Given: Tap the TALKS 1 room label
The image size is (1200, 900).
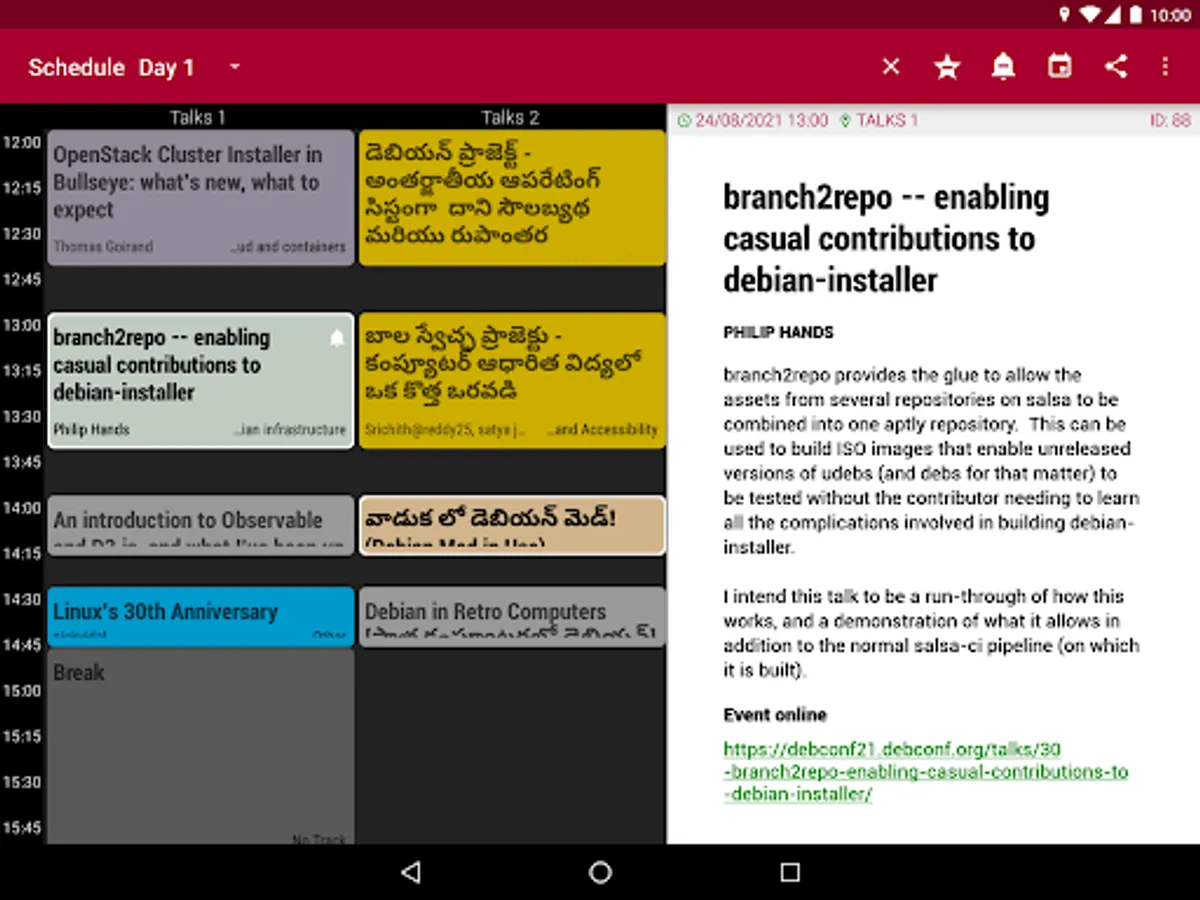Looking at the screenshot, I should 887,120.
